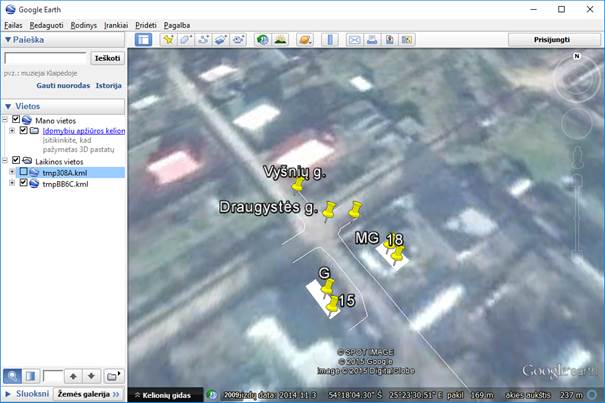Screen dimensions: 605x403
Task: Expand the Kelionių gidas tour guide
Action: click(x=163, y=395)
